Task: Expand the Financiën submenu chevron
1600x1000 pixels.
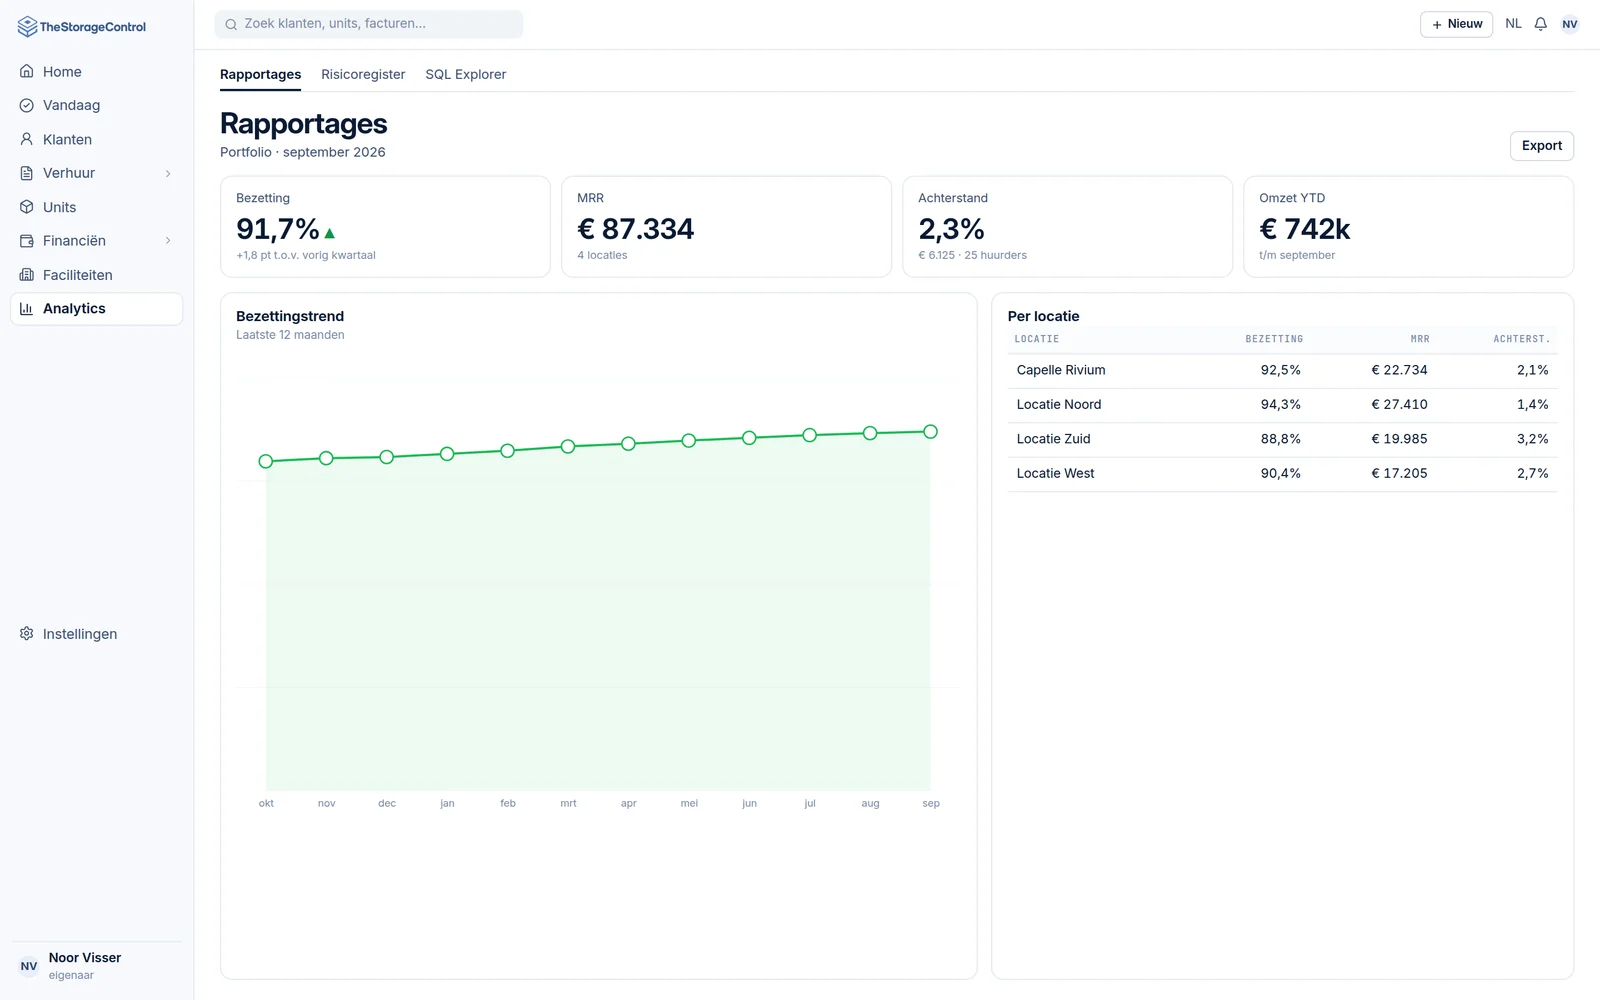Action: tap(168, 241)
